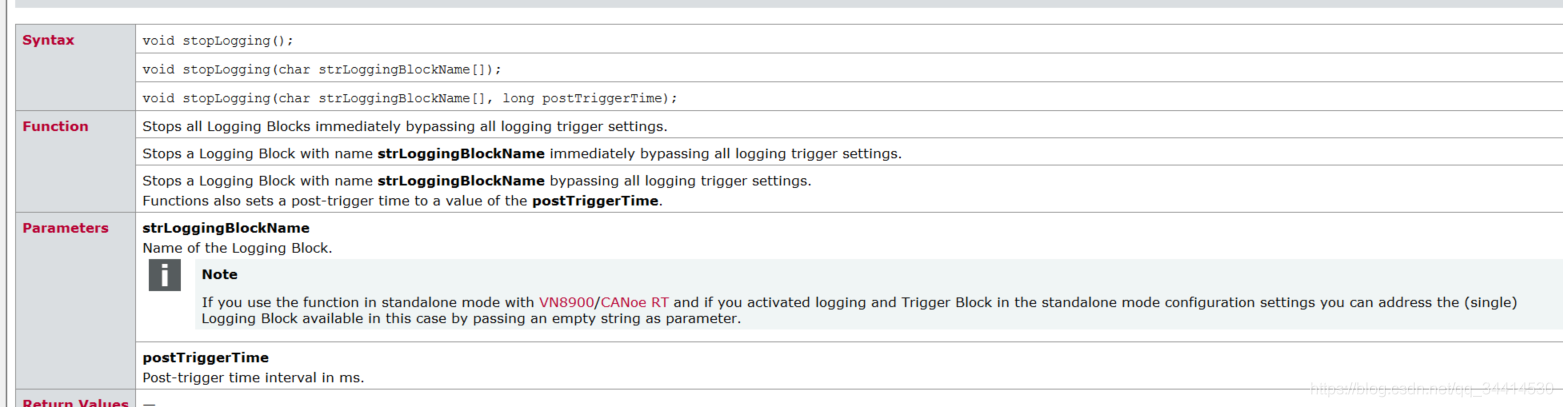Click 'Functions also sets a post-trigger time' sentence

point(402,200)
